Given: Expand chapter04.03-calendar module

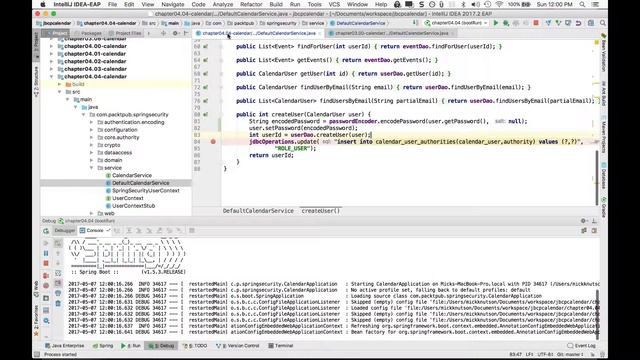Looking at the screenshot, I should [x=51, y=69].
